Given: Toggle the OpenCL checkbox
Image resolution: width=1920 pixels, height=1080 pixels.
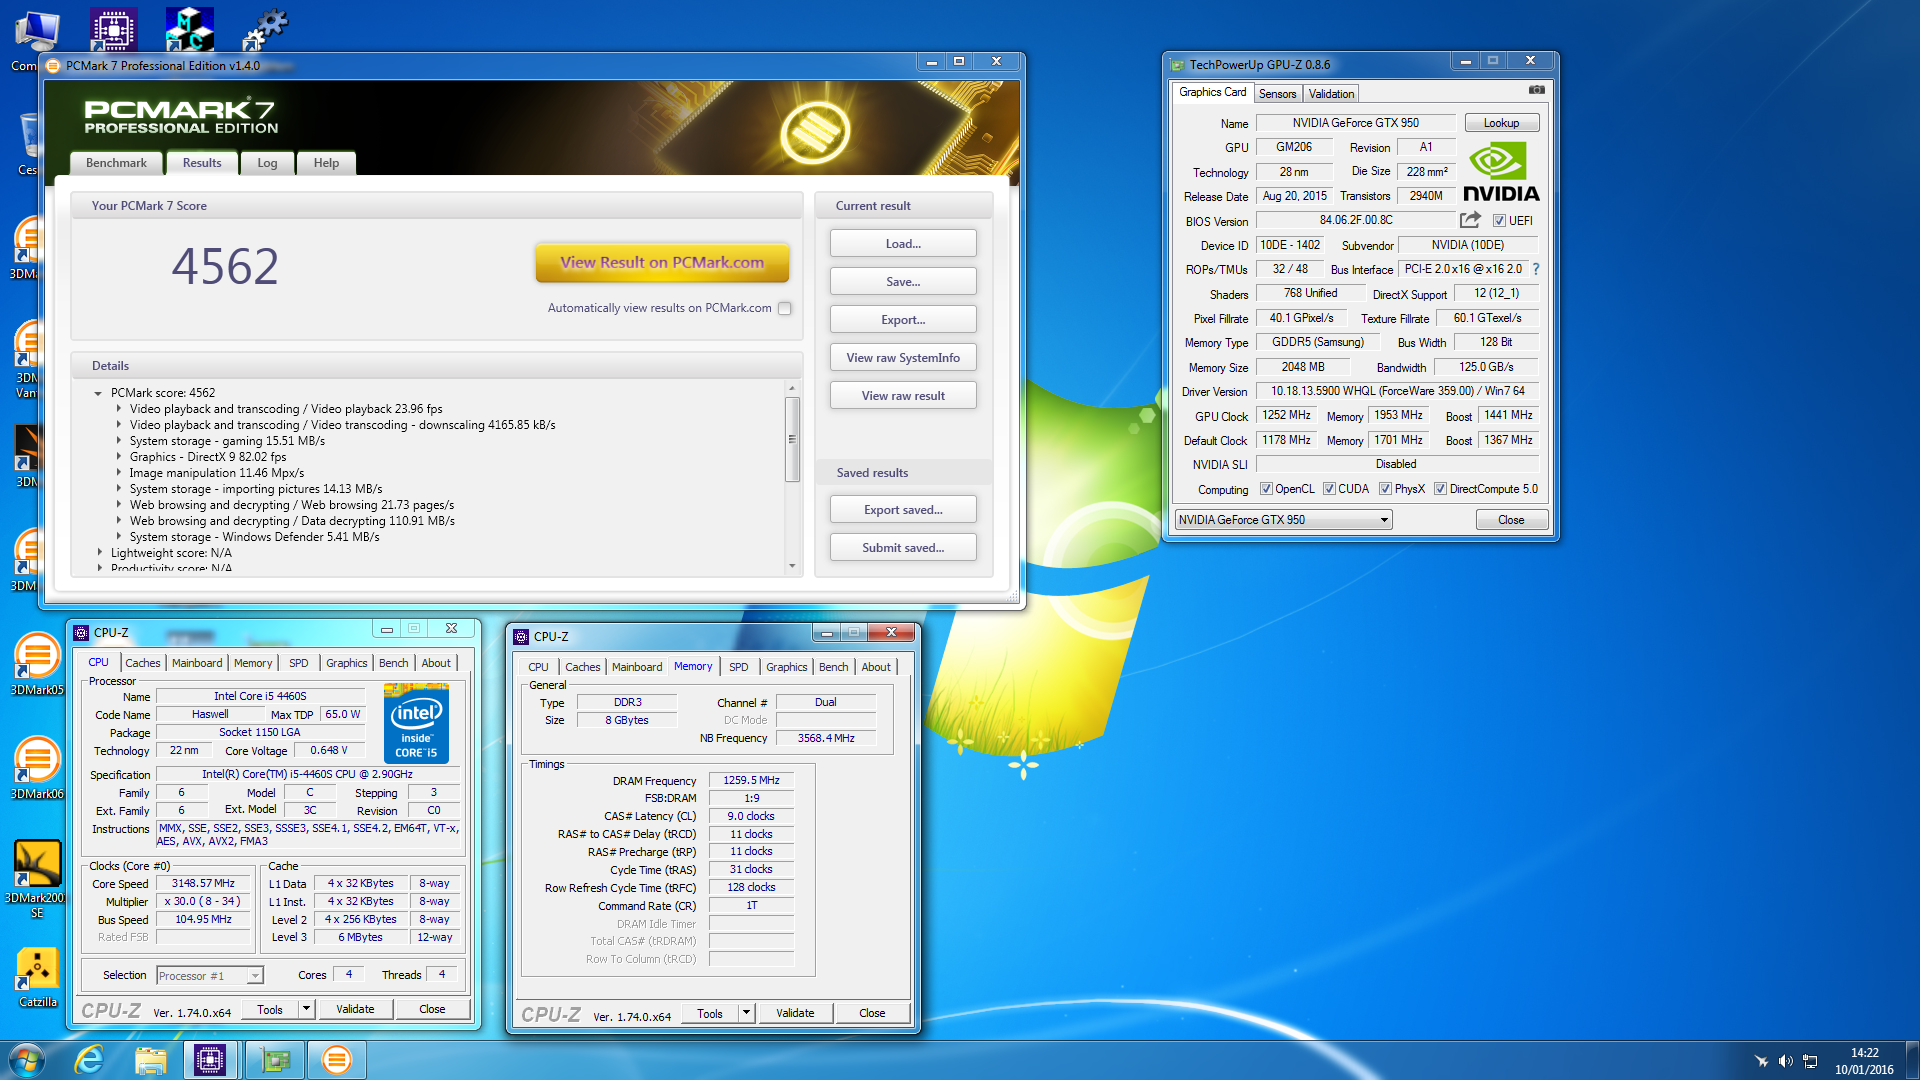Looking at the screenshot, I should click(x=1266, y=489).
